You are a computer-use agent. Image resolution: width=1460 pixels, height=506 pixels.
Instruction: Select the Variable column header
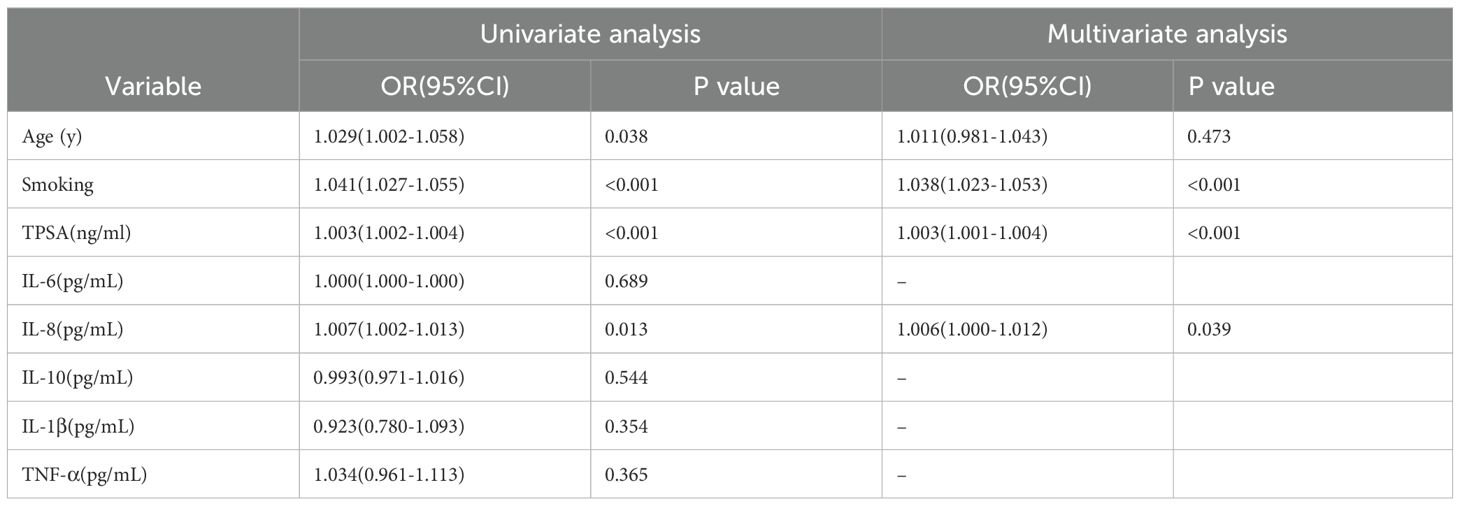coord(154,86)
